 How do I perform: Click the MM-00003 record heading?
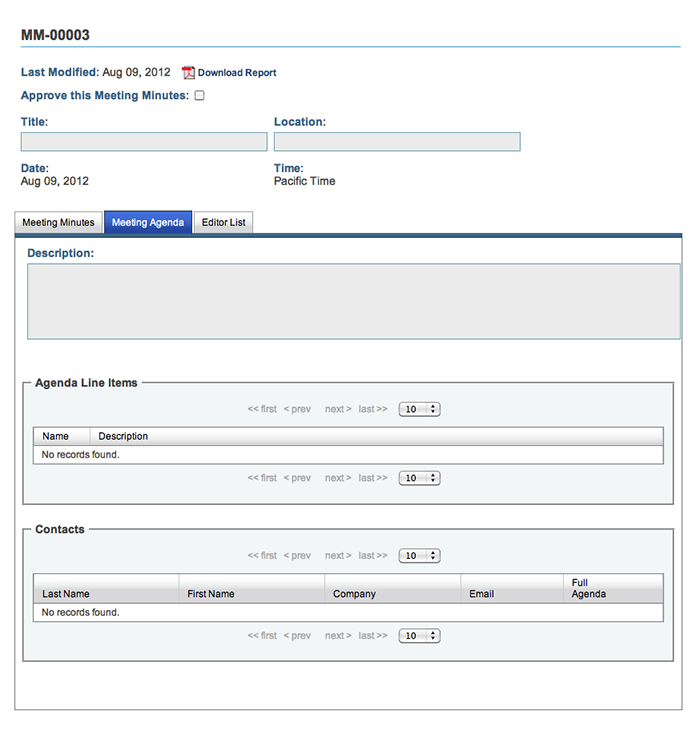(x=55, y=35)
